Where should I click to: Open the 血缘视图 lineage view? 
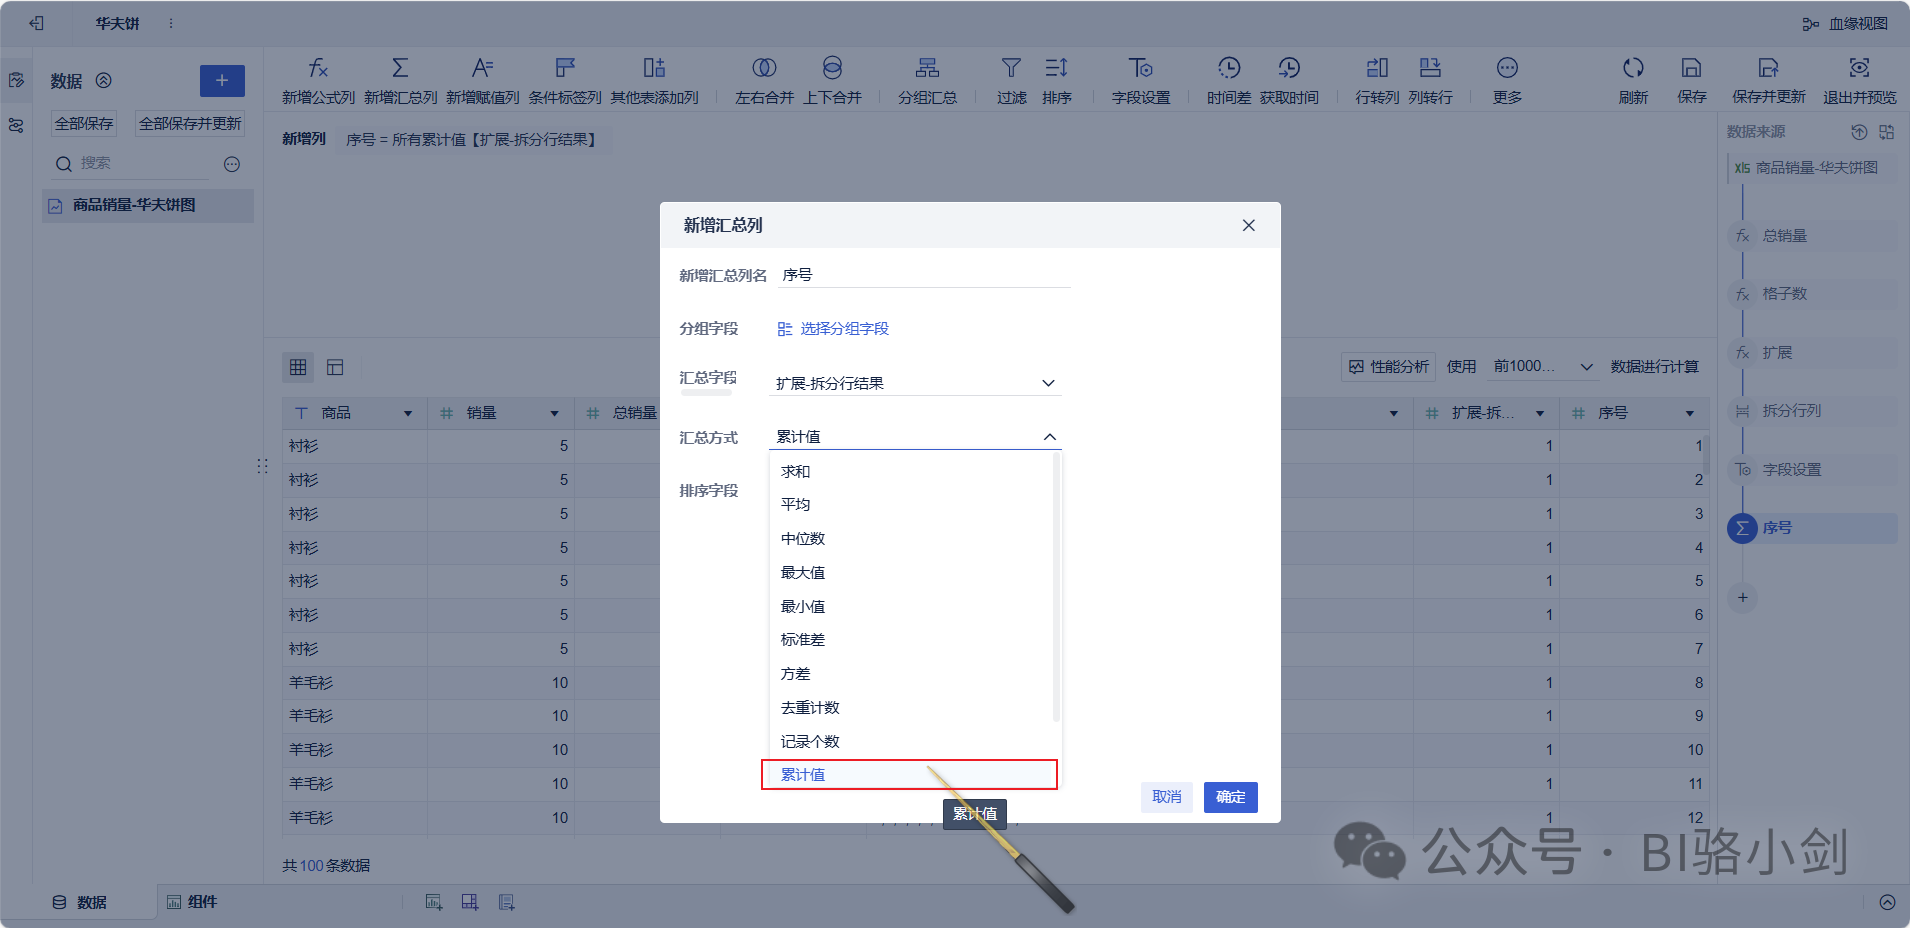tap(1845, 24)
